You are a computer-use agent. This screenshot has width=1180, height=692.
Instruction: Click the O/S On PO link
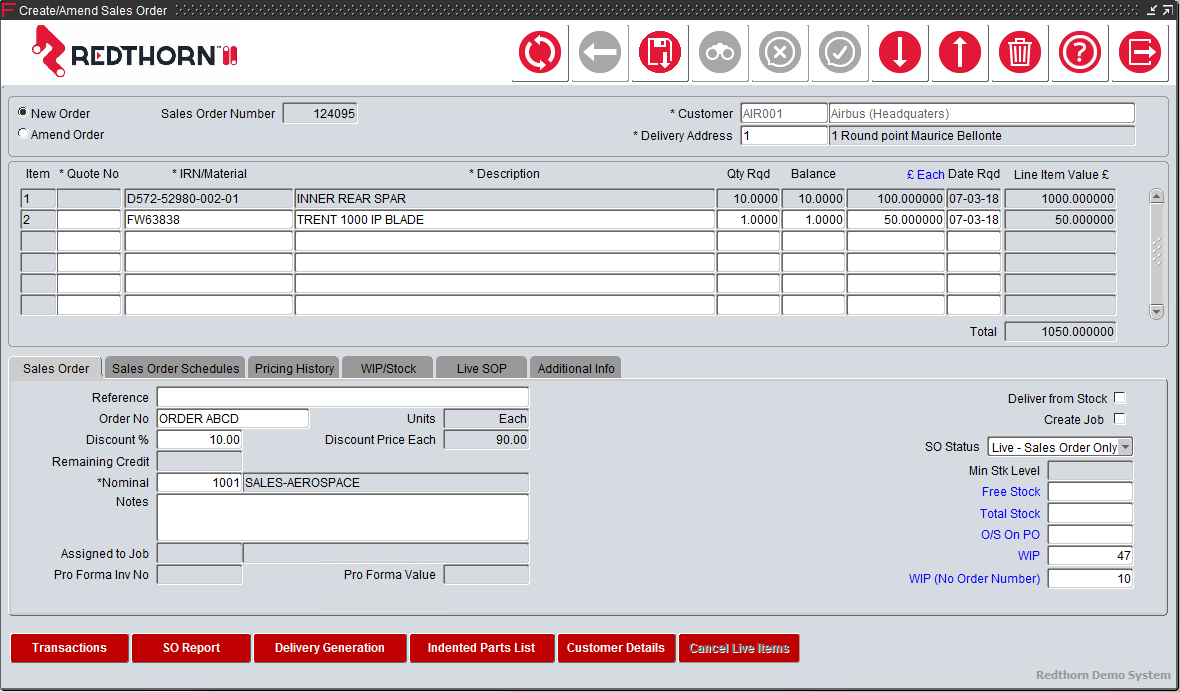tap(1010, 534)
